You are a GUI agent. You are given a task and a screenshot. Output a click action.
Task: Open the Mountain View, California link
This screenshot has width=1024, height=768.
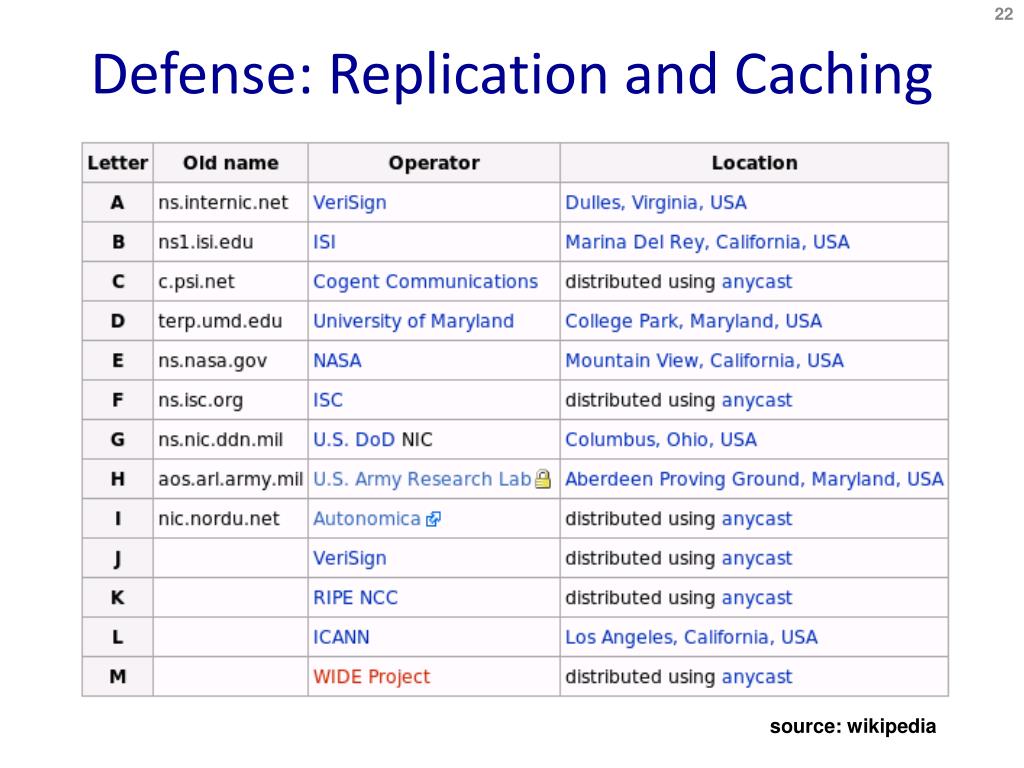(705, 360)
